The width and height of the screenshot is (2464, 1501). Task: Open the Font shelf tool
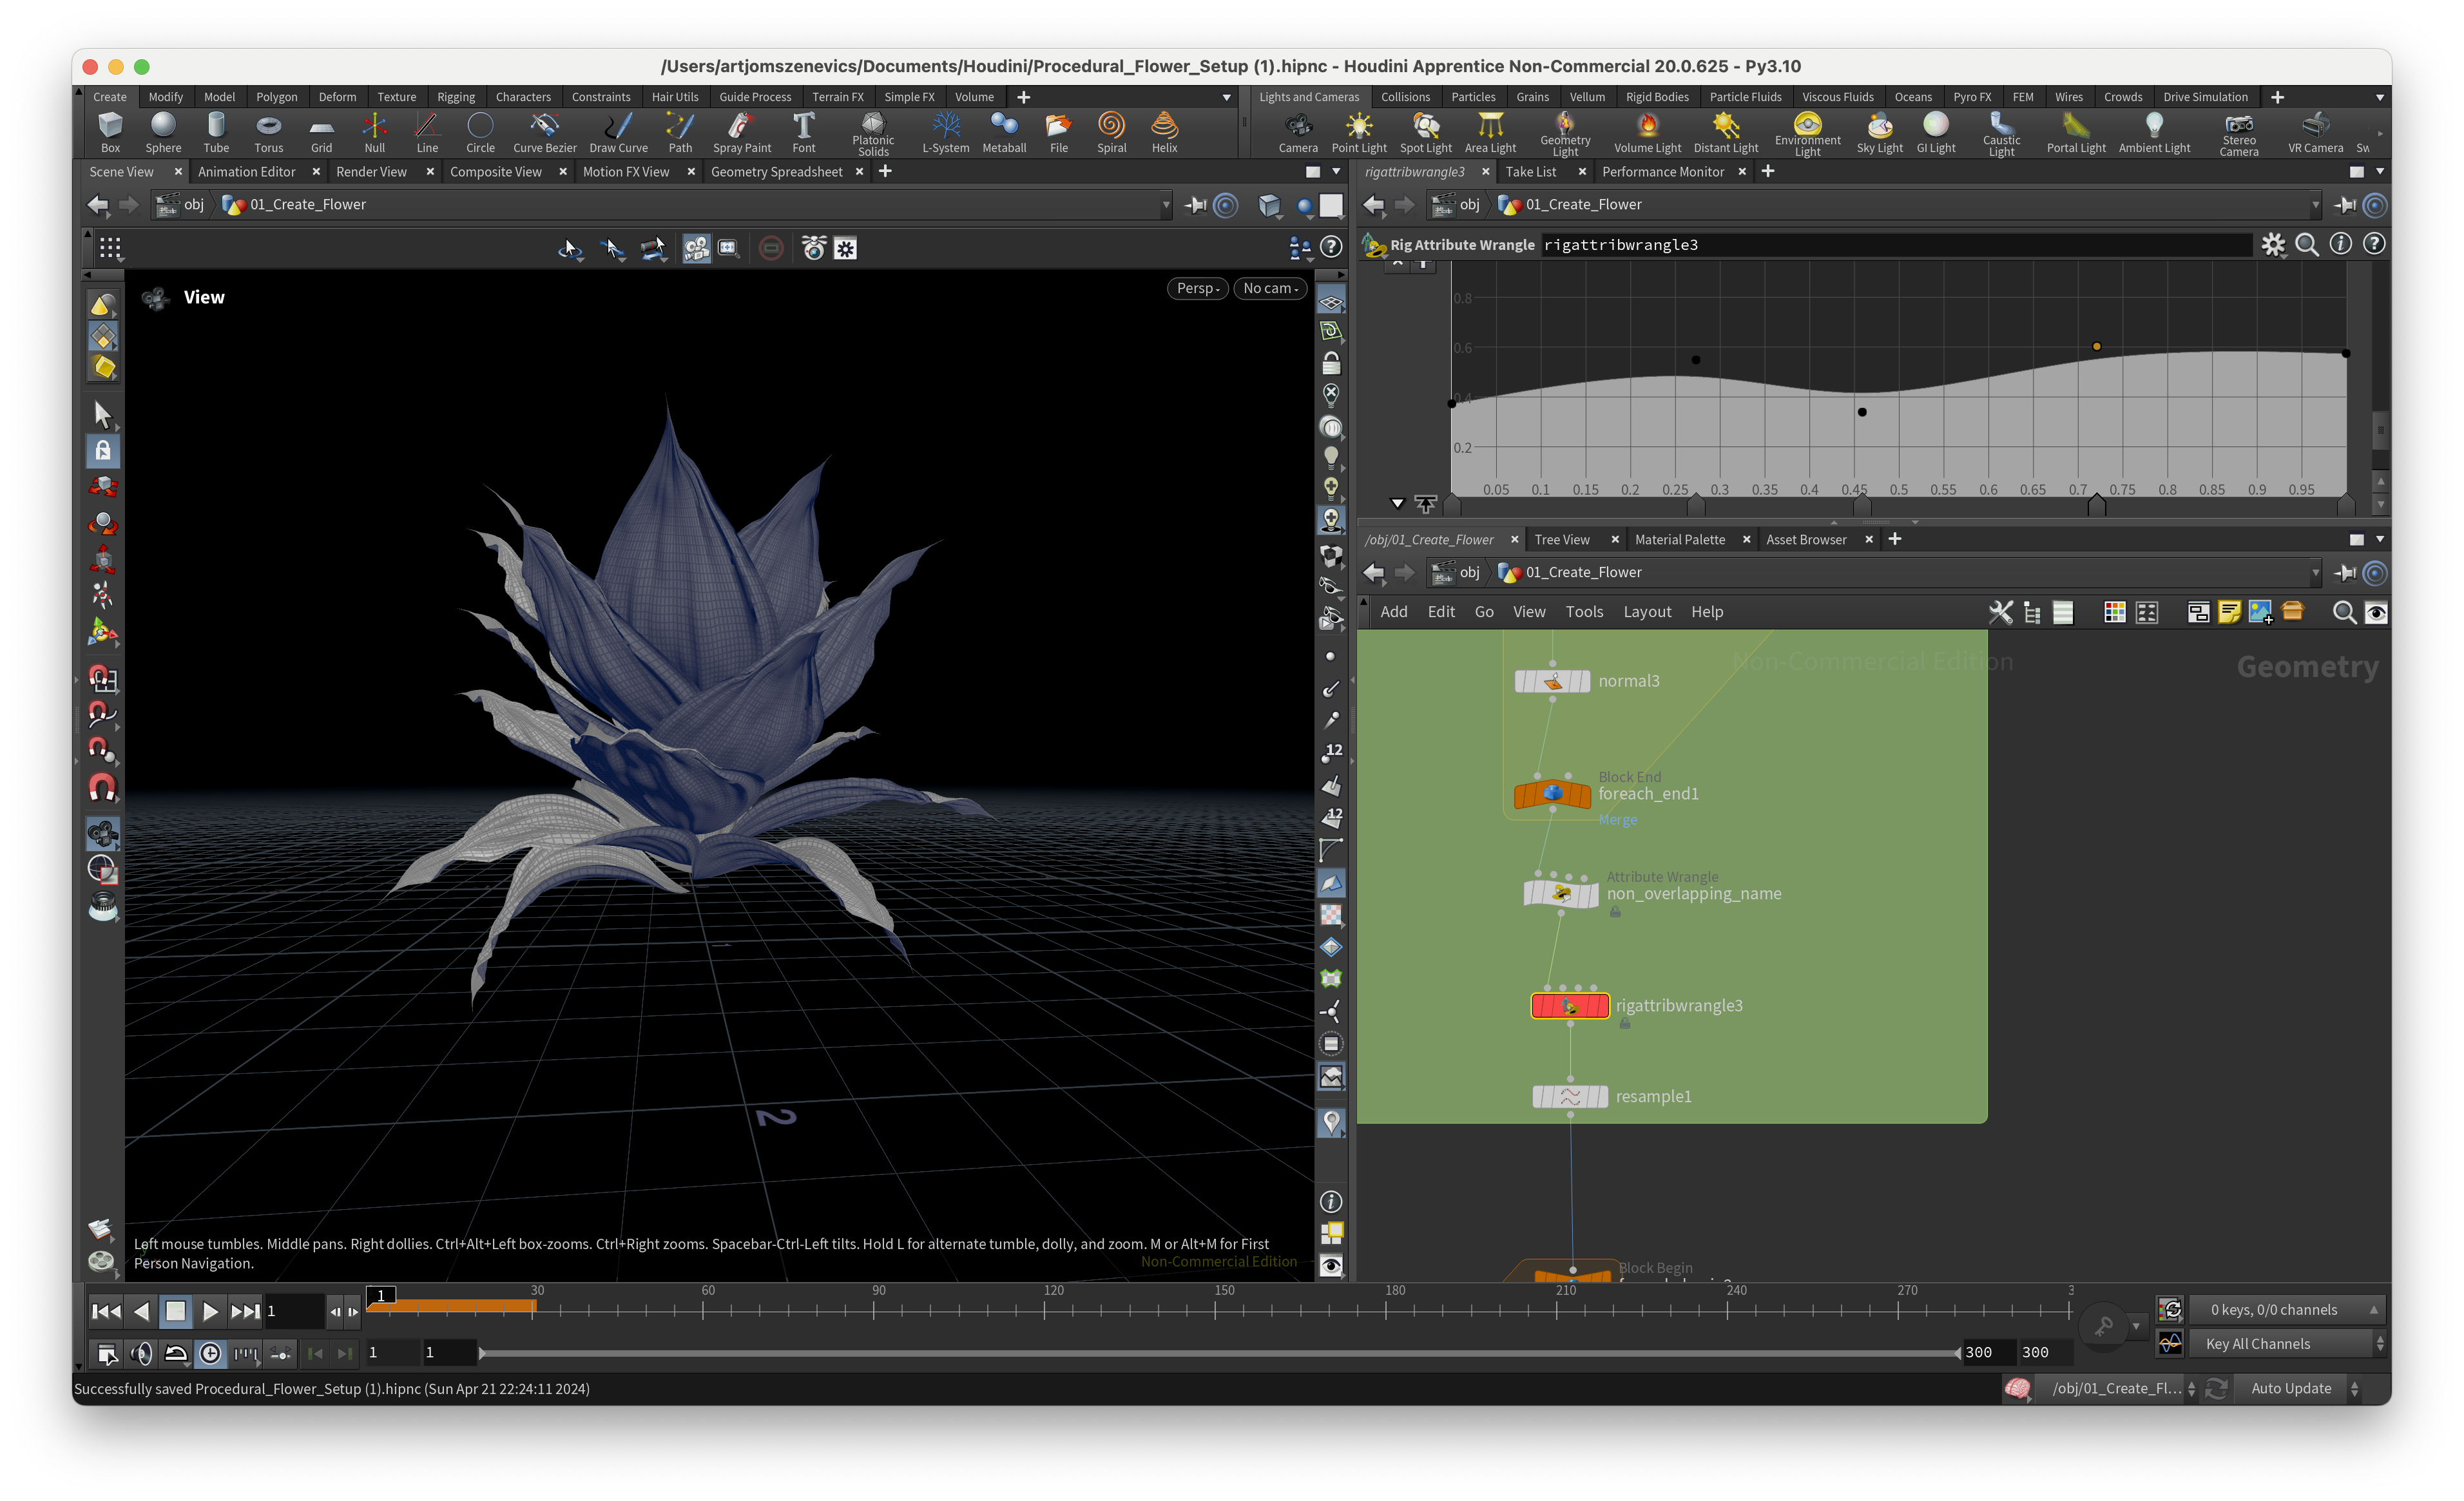[x=803, y=131]
